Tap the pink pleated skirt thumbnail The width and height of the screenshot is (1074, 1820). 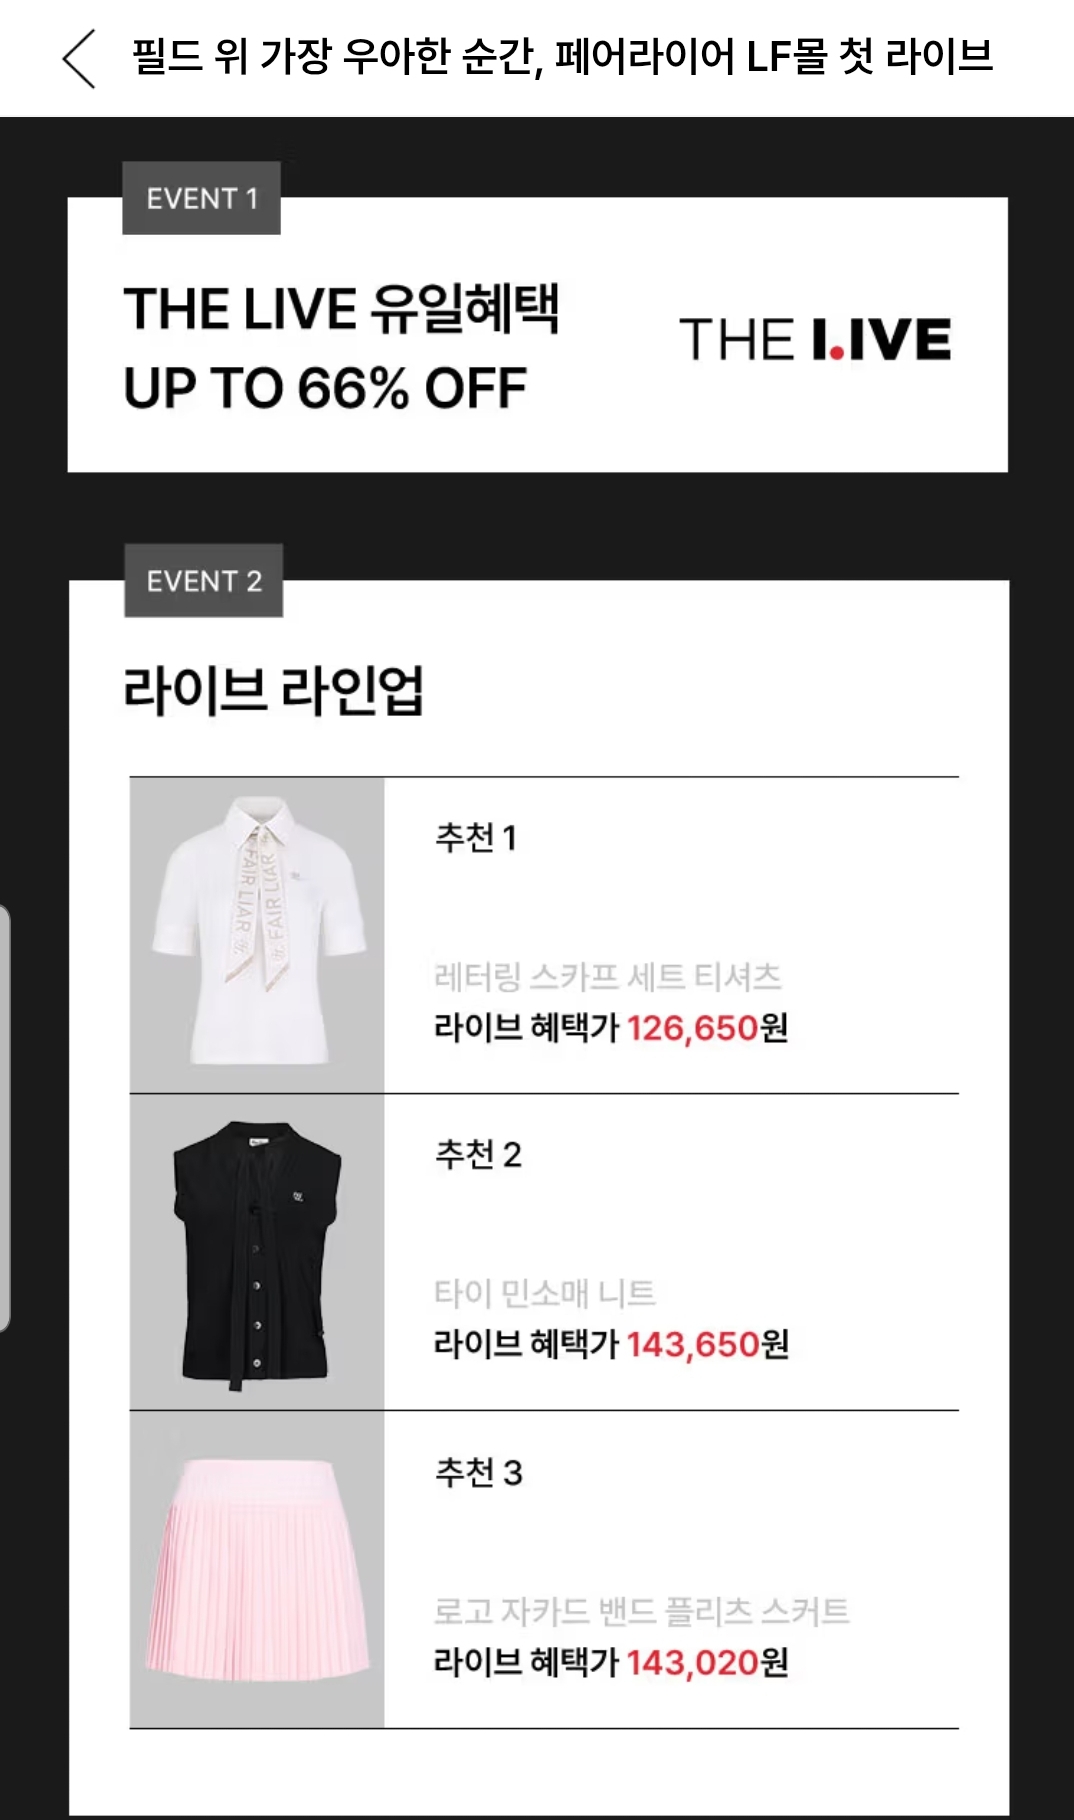pyautogui.click(x=257, y=1569)
